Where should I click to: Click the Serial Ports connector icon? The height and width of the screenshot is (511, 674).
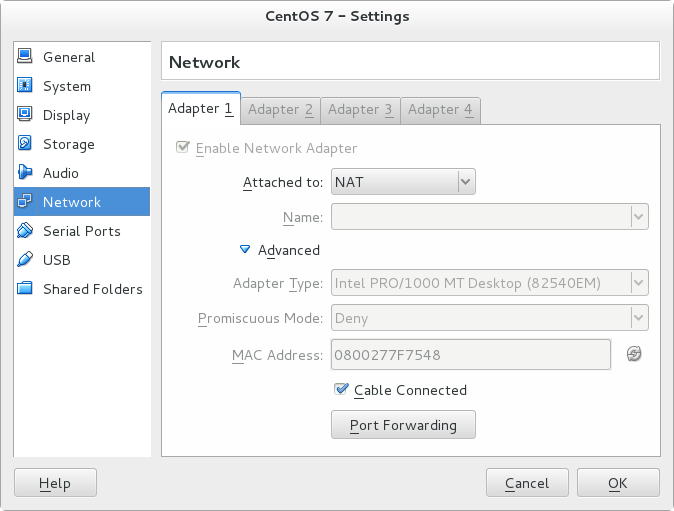[x=25, y=230]
